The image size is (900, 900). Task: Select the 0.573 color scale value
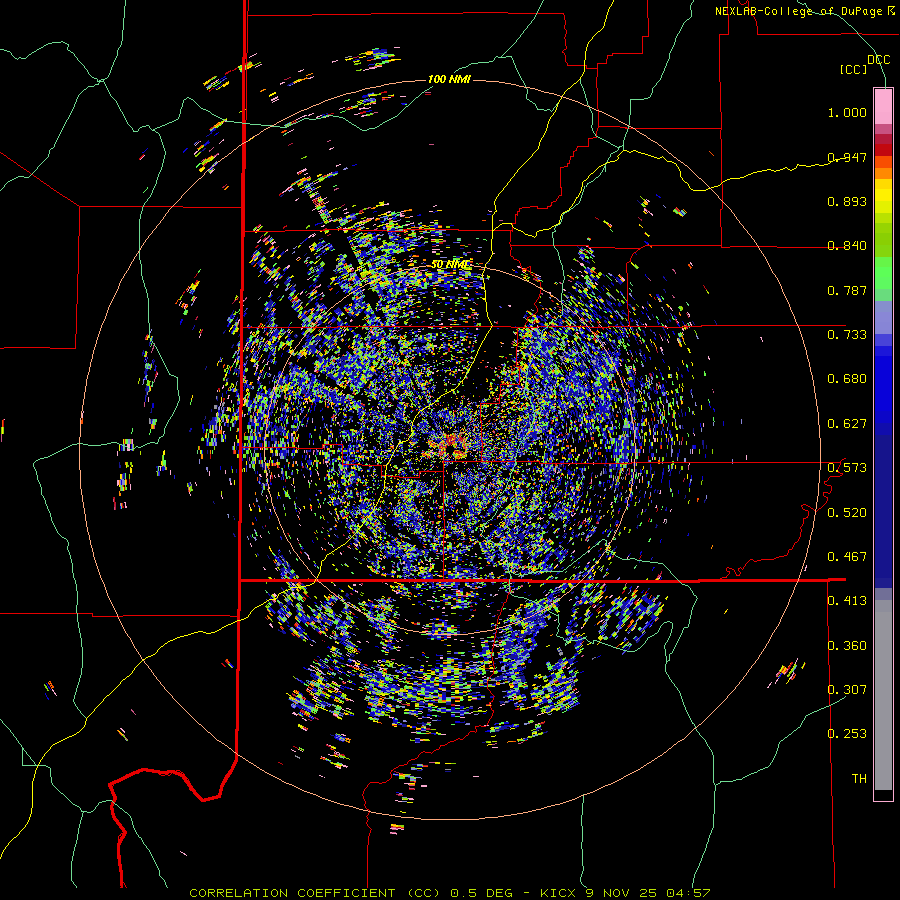point(847,467)
